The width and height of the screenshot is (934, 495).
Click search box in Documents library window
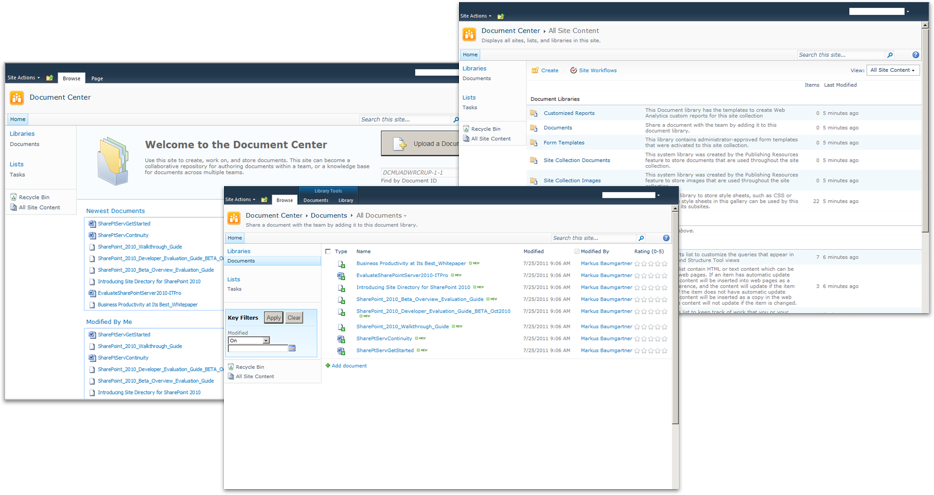pyautogui.click(x=593, y=238)
